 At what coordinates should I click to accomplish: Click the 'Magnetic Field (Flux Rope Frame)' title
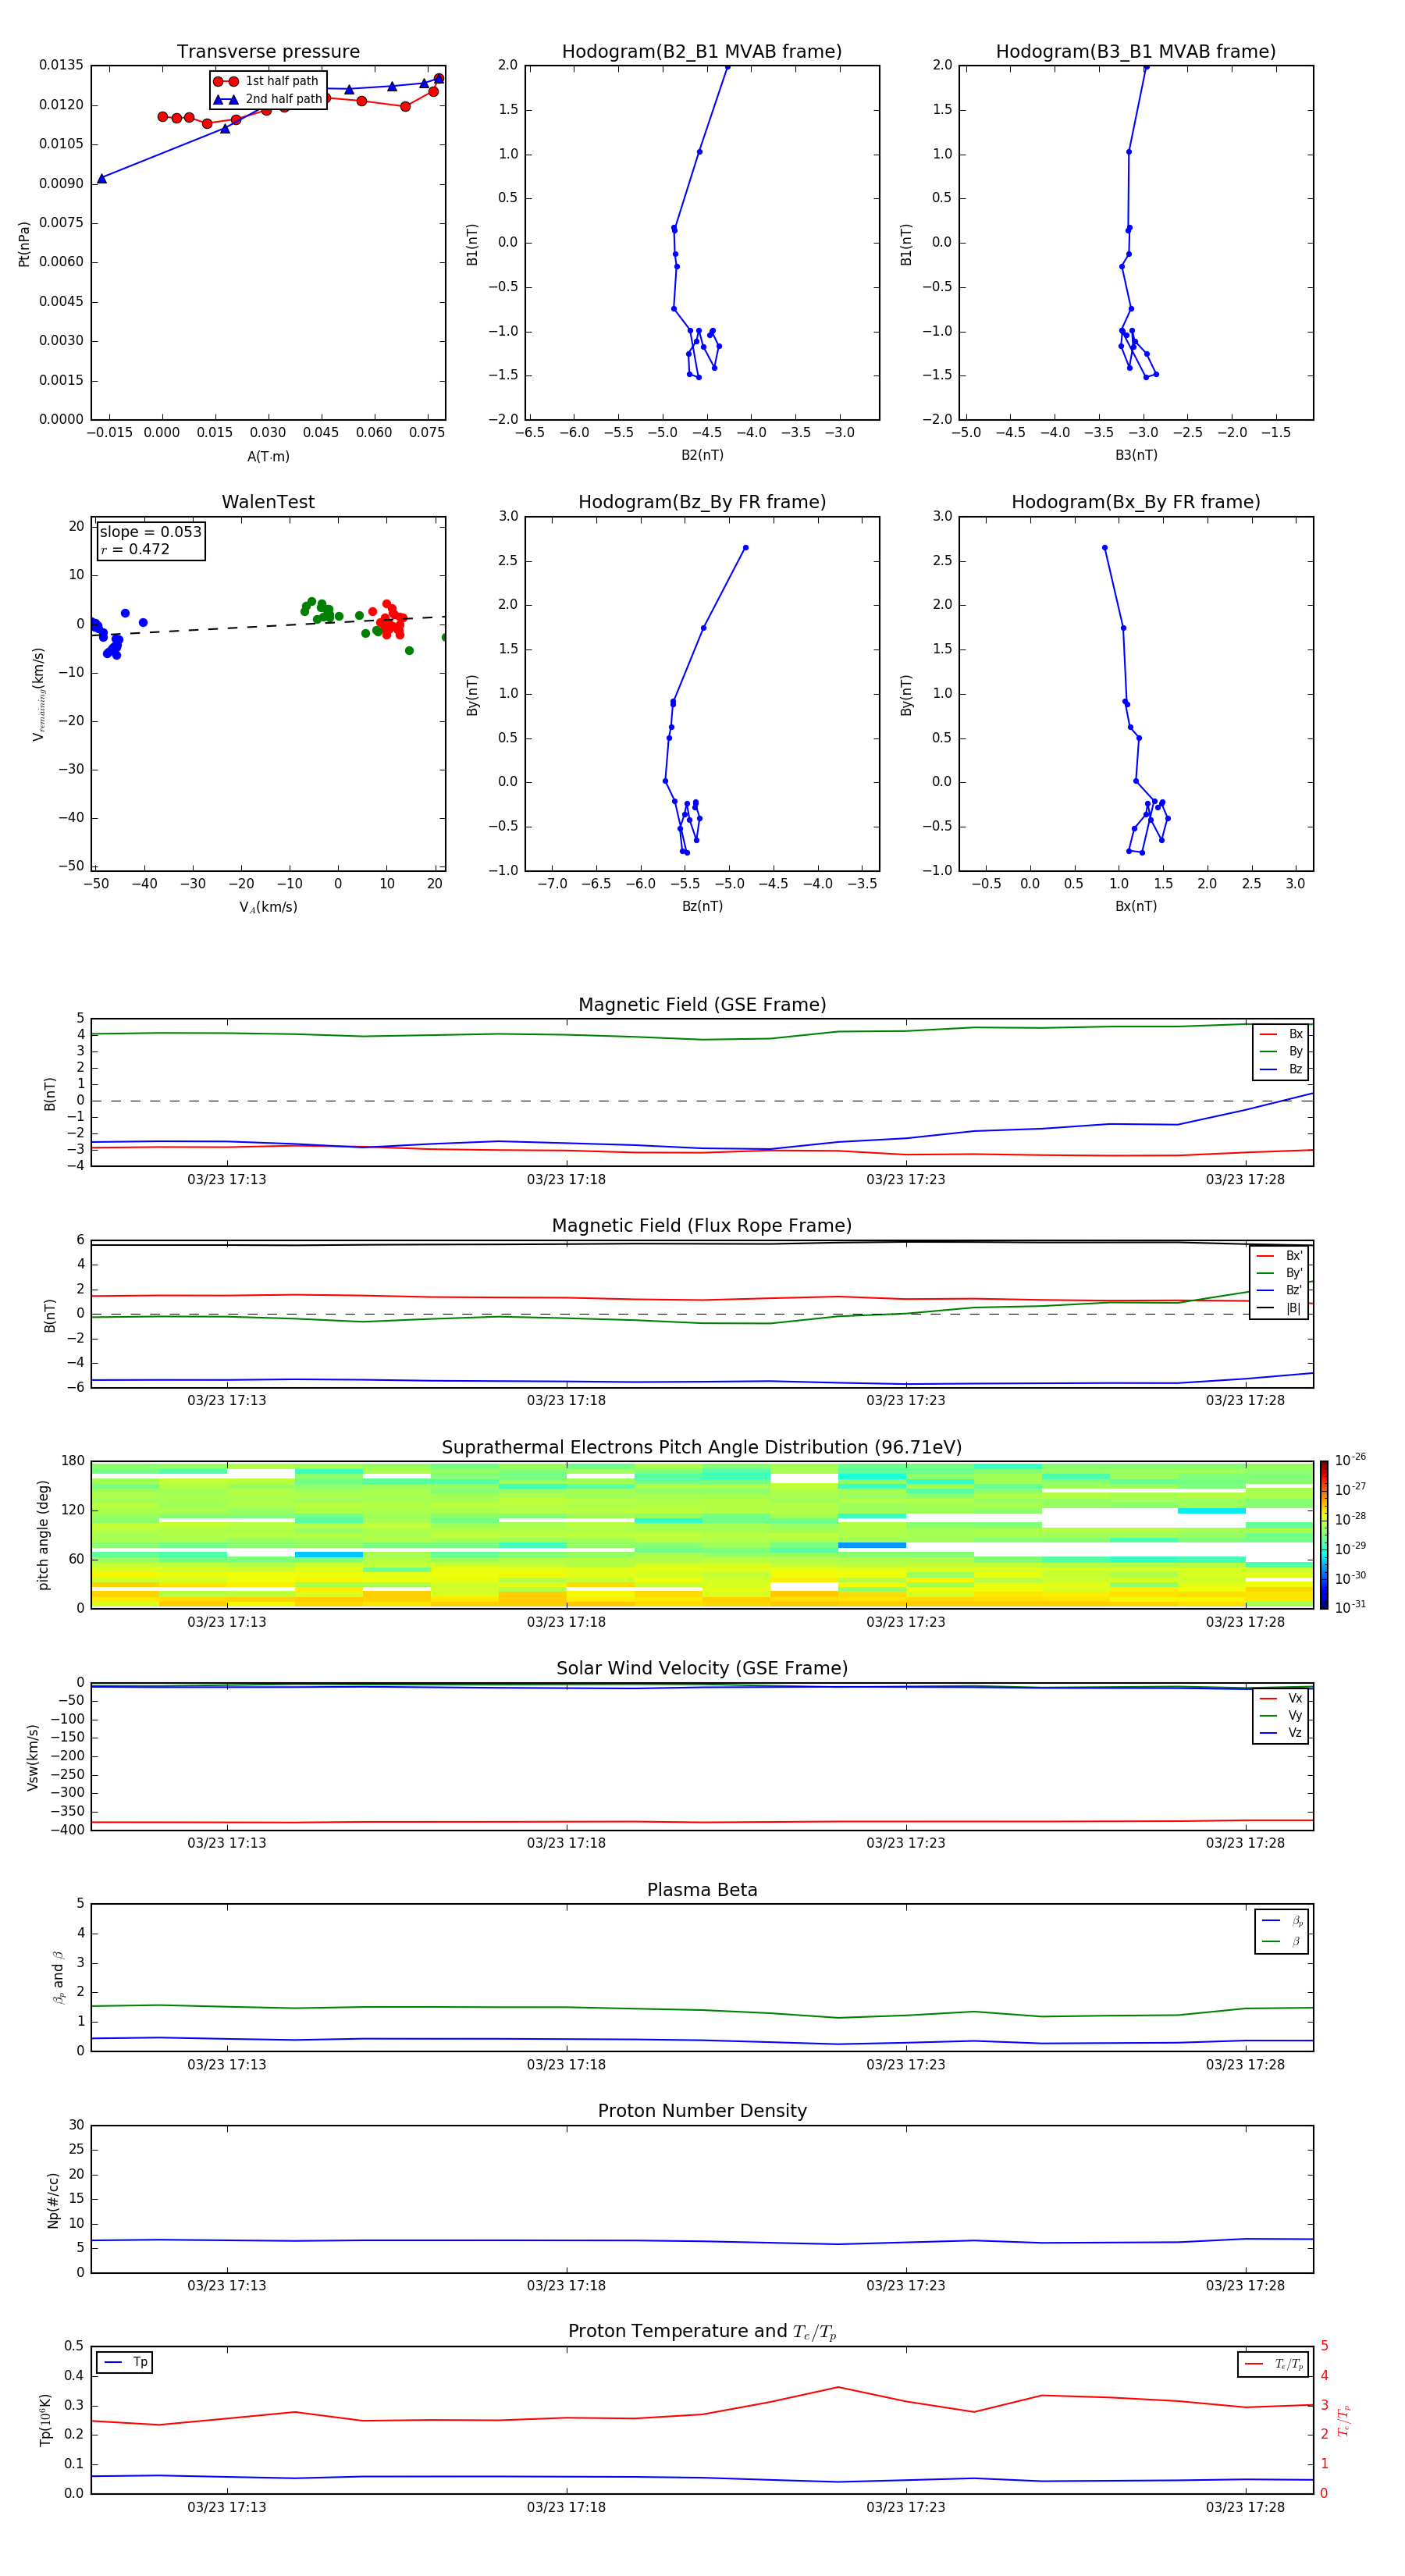[702, 1226]
